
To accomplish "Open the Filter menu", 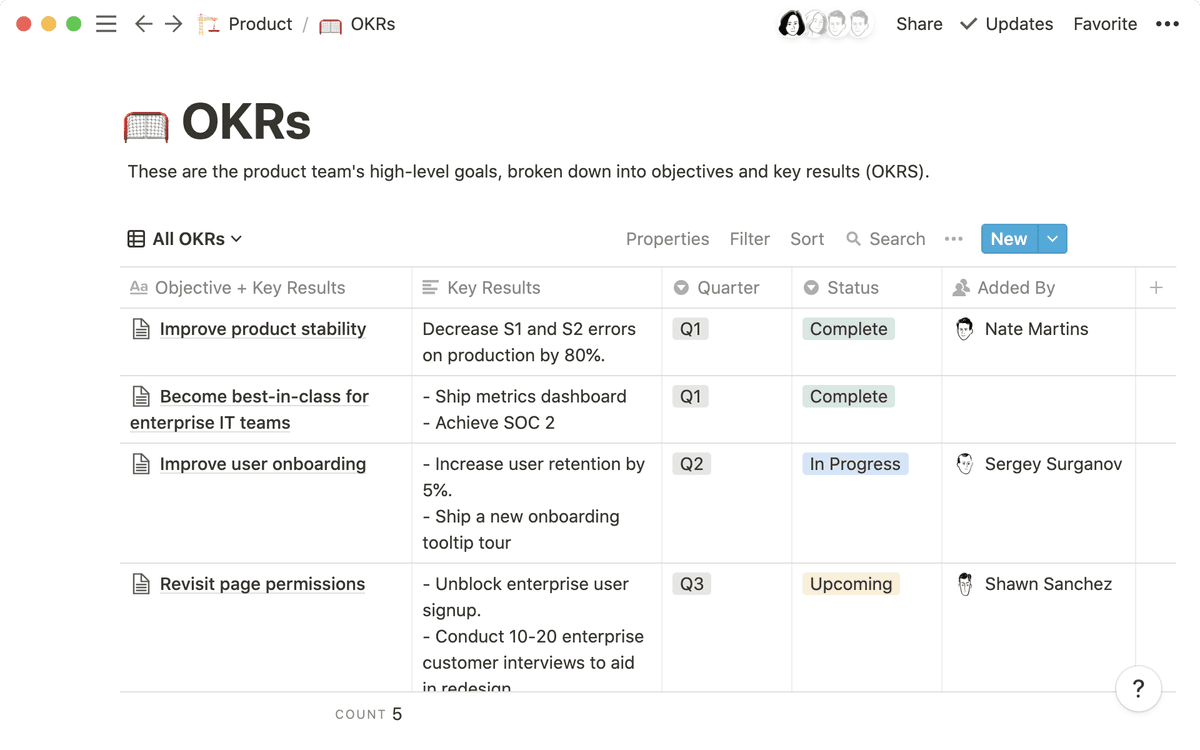I will [x=750, y=239].
